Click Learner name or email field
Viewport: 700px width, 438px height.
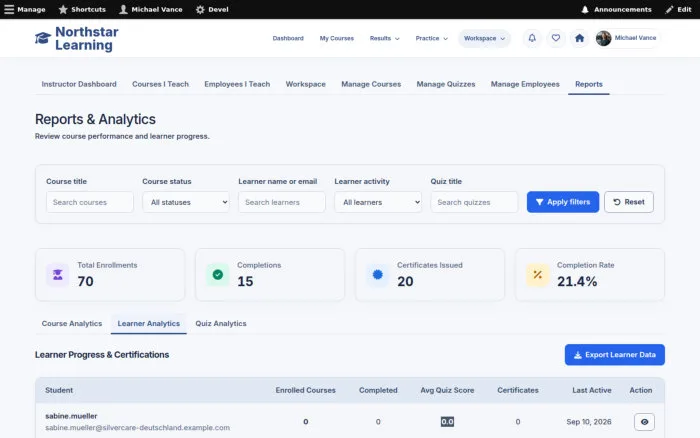coord(282,202)
